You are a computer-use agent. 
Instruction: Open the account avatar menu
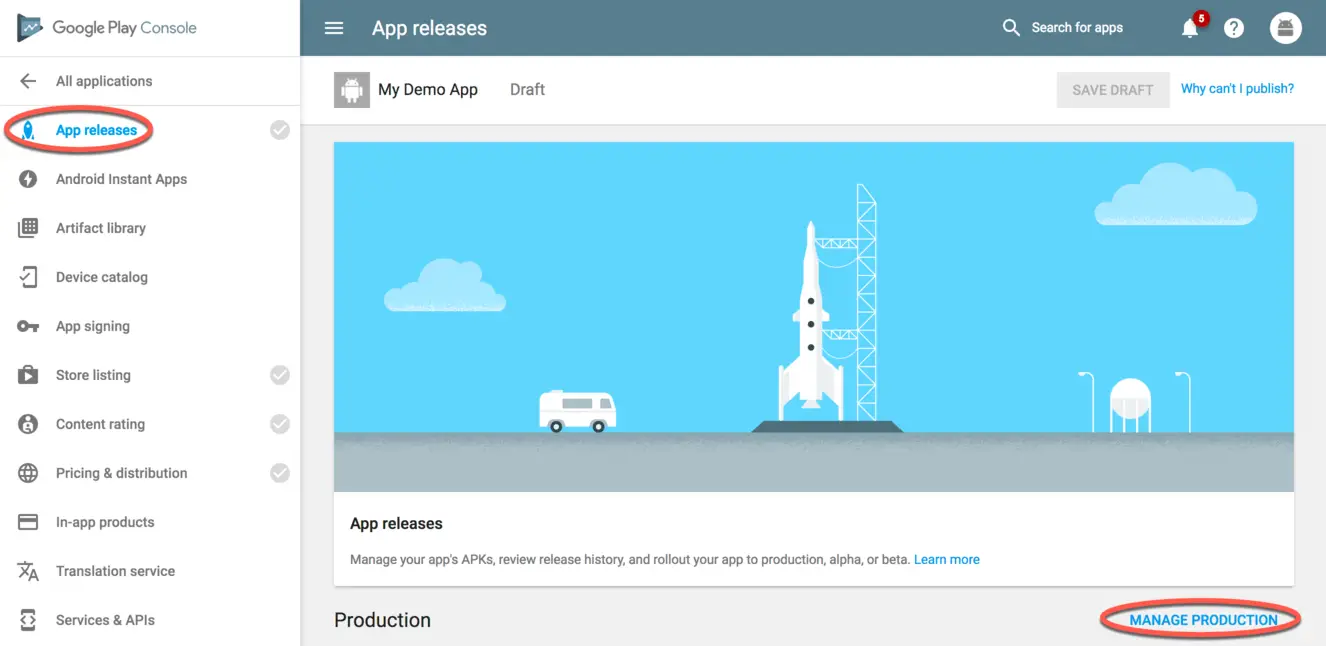(x=1285, y=28)
